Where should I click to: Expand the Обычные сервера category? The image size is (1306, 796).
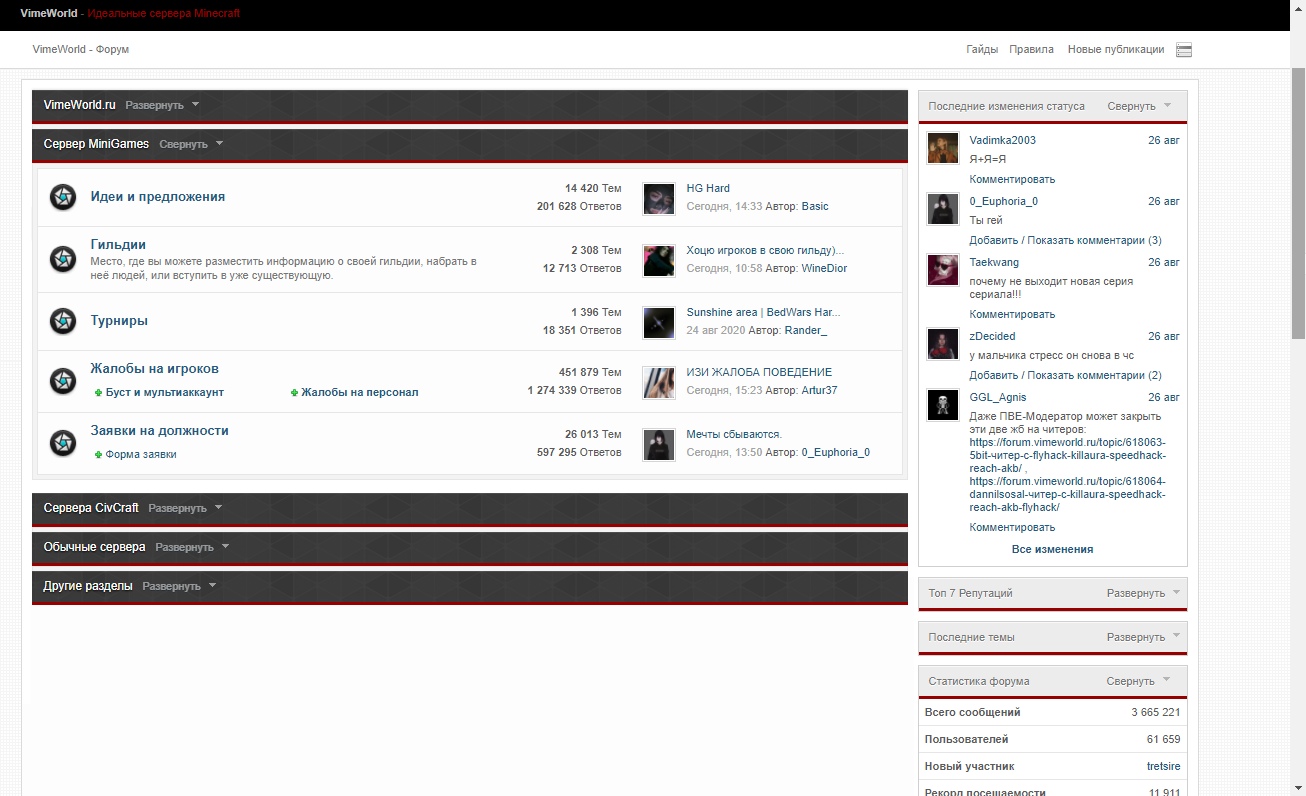(x=192, y=547)
